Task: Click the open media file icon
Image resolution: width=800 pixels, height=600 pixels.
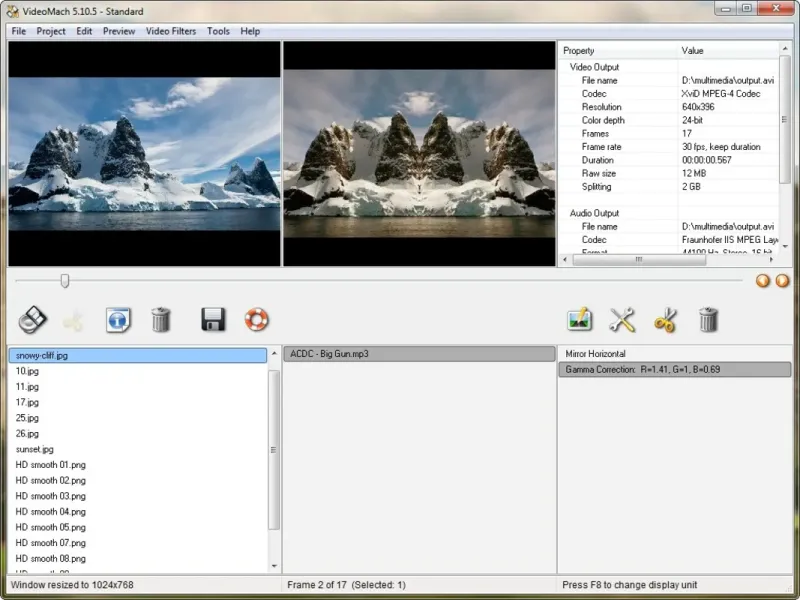Action: click(x=33, y=320)
